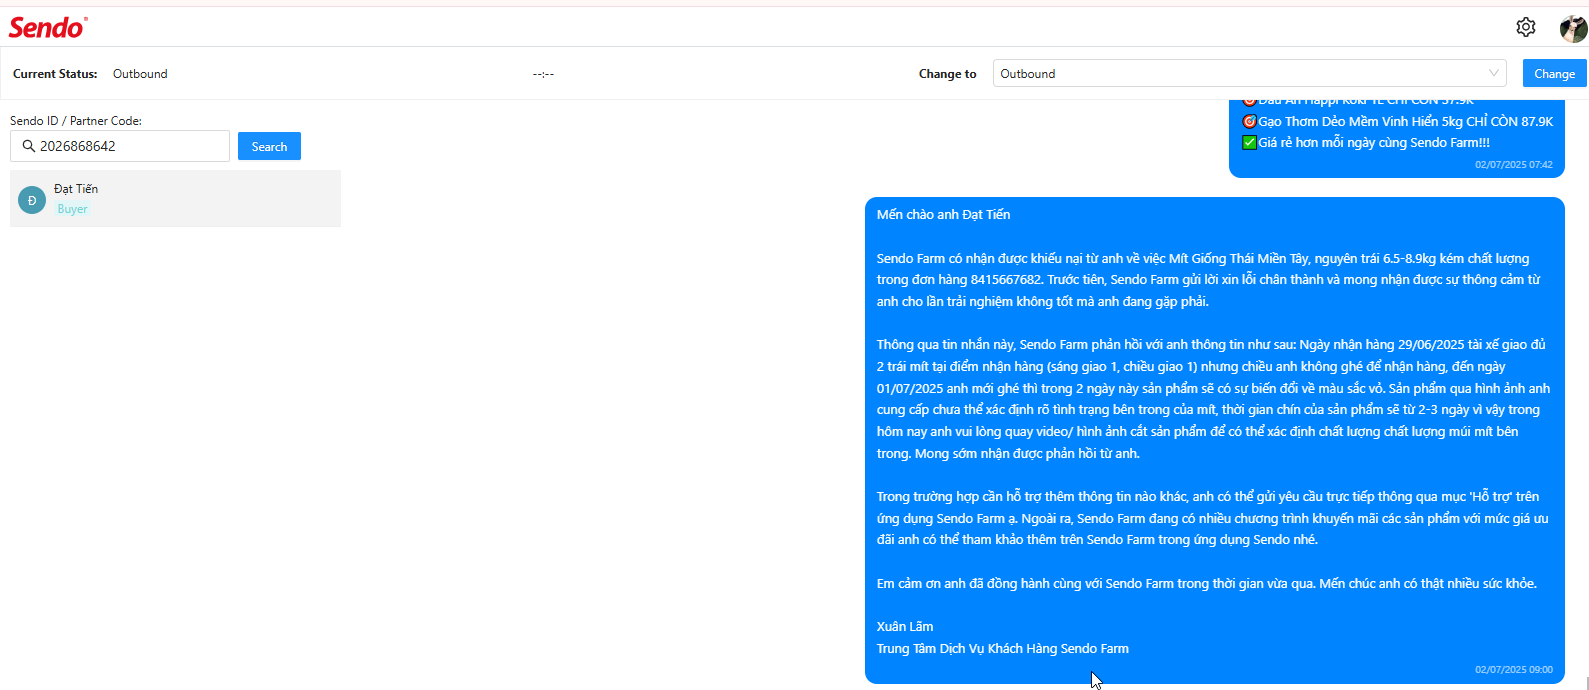Viewport: 1589px width, 690px height.
Task: Click the --:-- timer text
Action: tap(543, 74)
